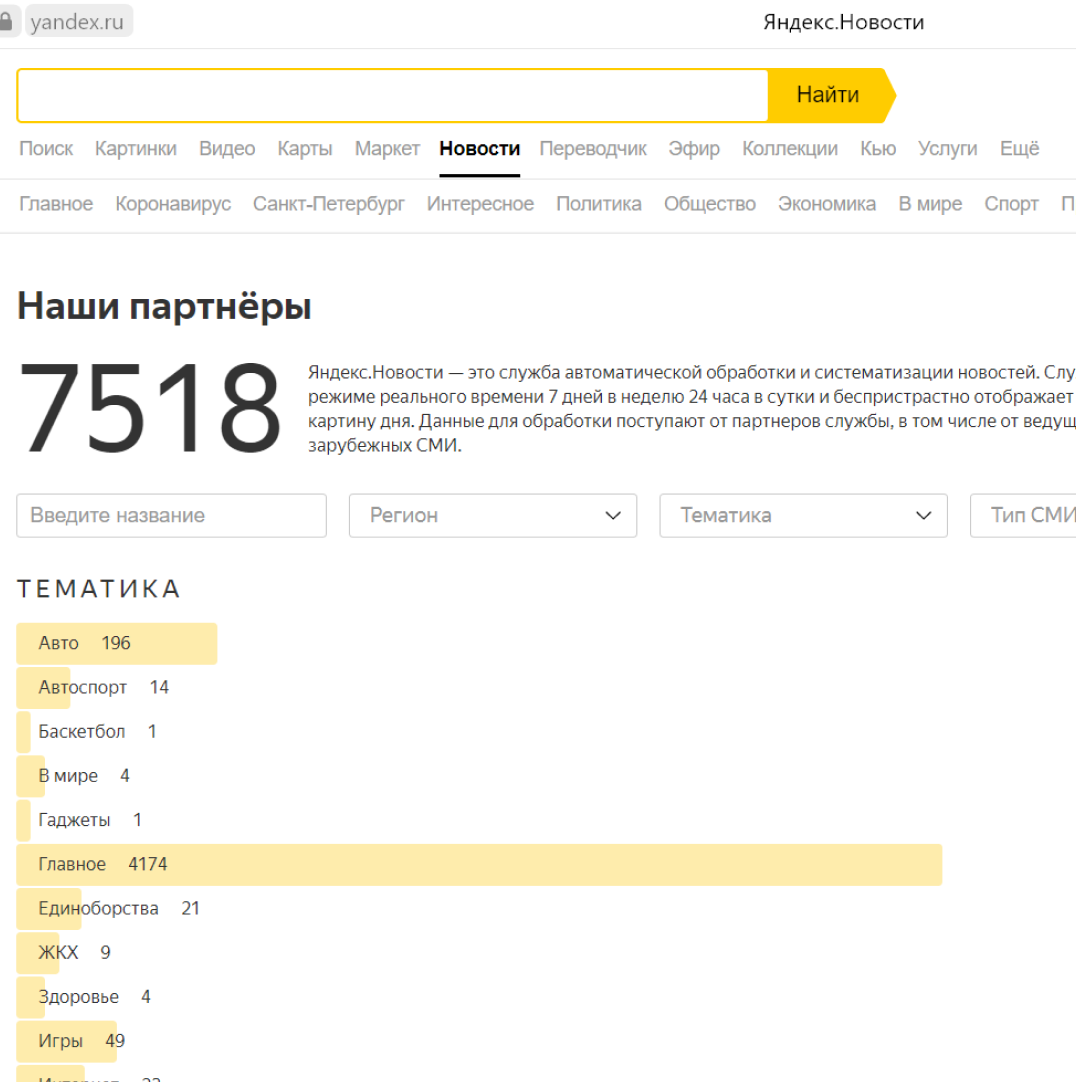Go to the Спорт news rubric
The height and width of the screenshot is (1082, 1076).
point(1012,204)
